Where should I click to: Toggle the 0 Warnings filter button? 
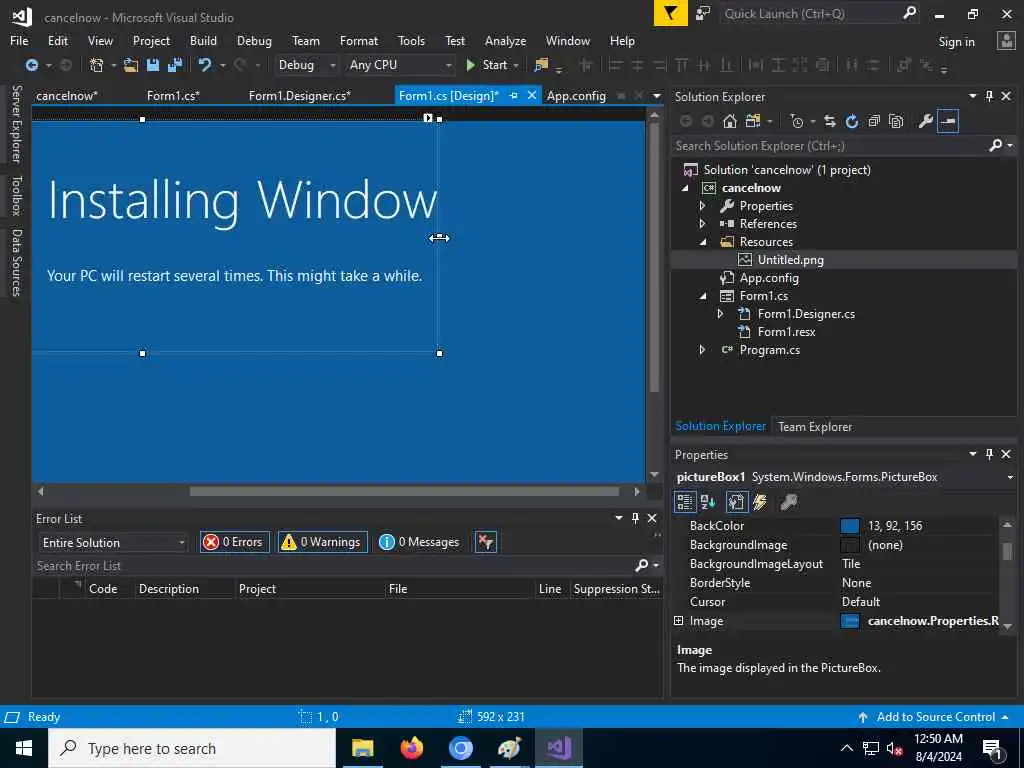323,542
